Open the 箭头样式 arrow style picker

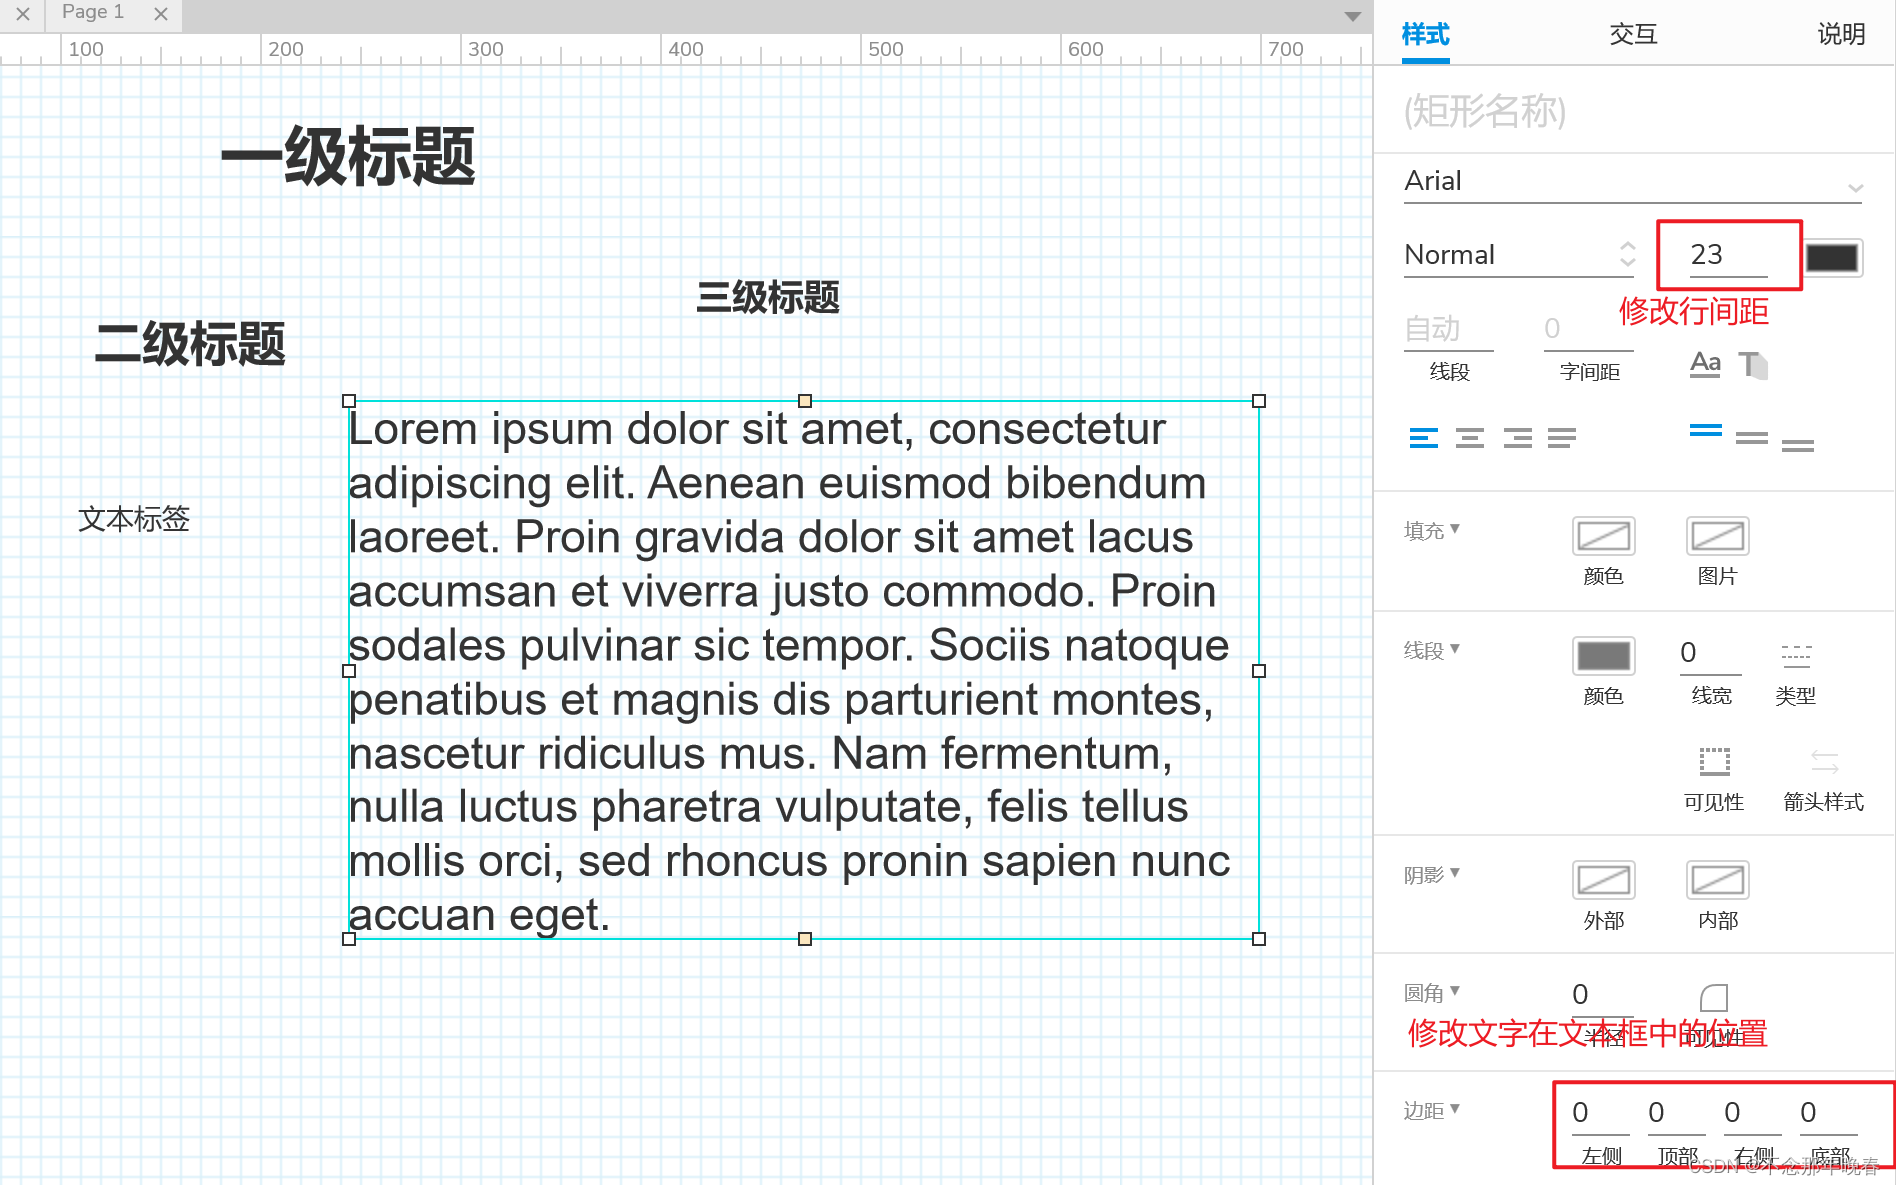point(1824,761)
